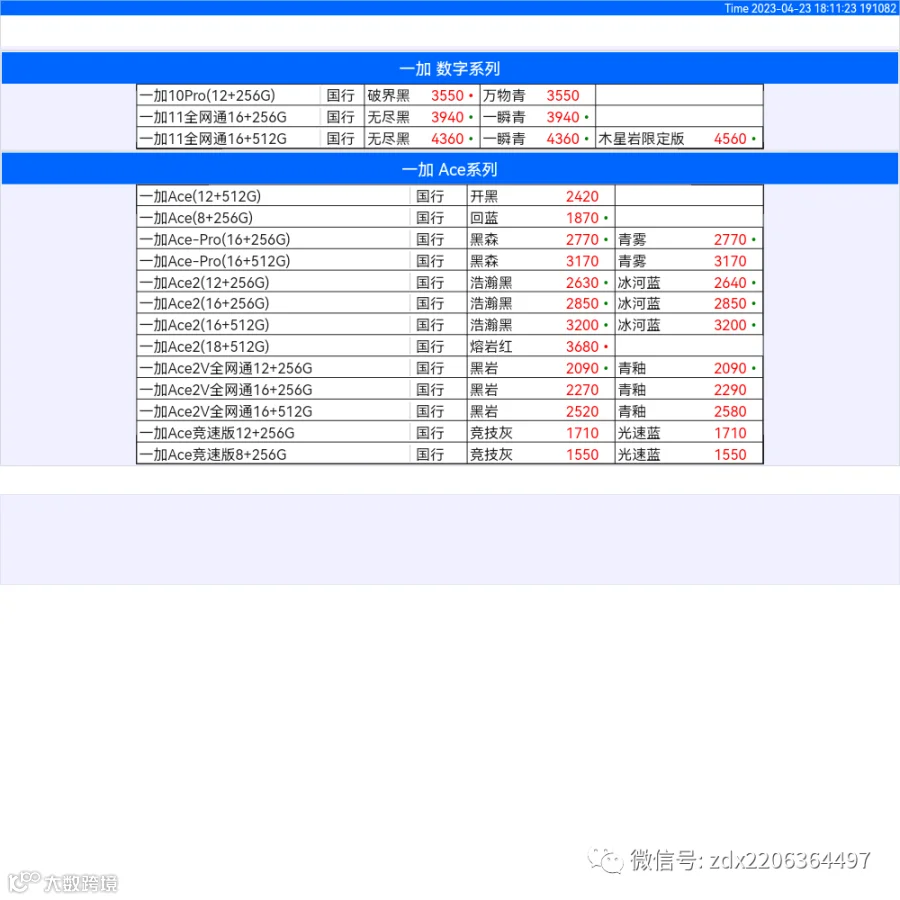Image resolution: width=900 pixels, height=900 pixels.
Task: Click 竞技灰 price 1710
Action: coord(582,433)
